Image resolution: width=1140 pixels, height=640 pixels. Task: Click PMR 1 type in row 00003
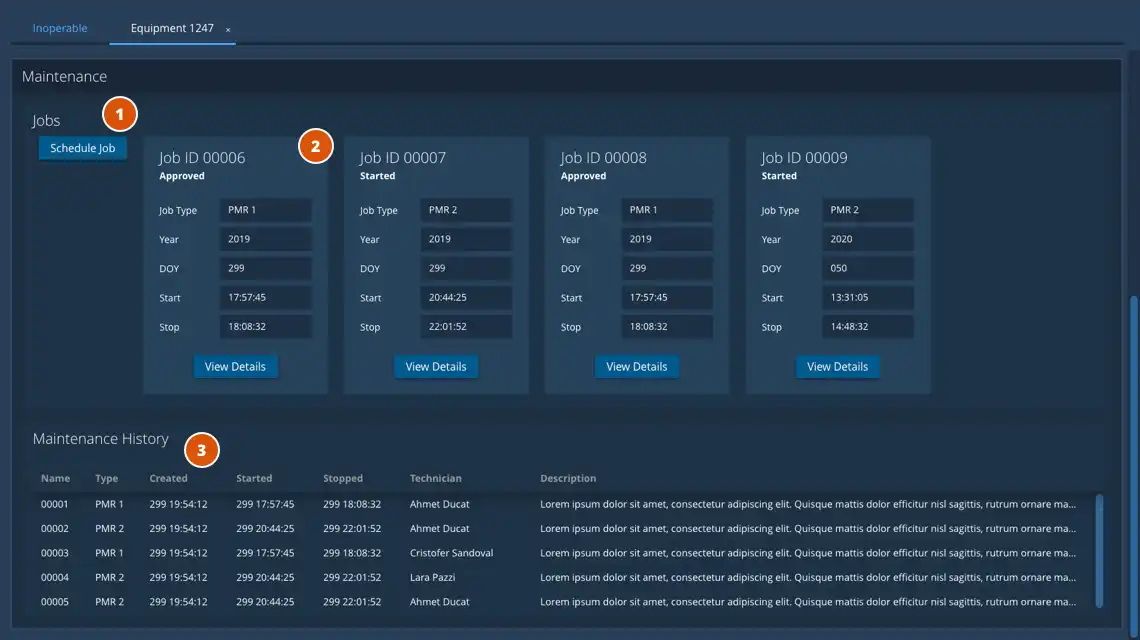pyautogui.click(x=109, y=553)
